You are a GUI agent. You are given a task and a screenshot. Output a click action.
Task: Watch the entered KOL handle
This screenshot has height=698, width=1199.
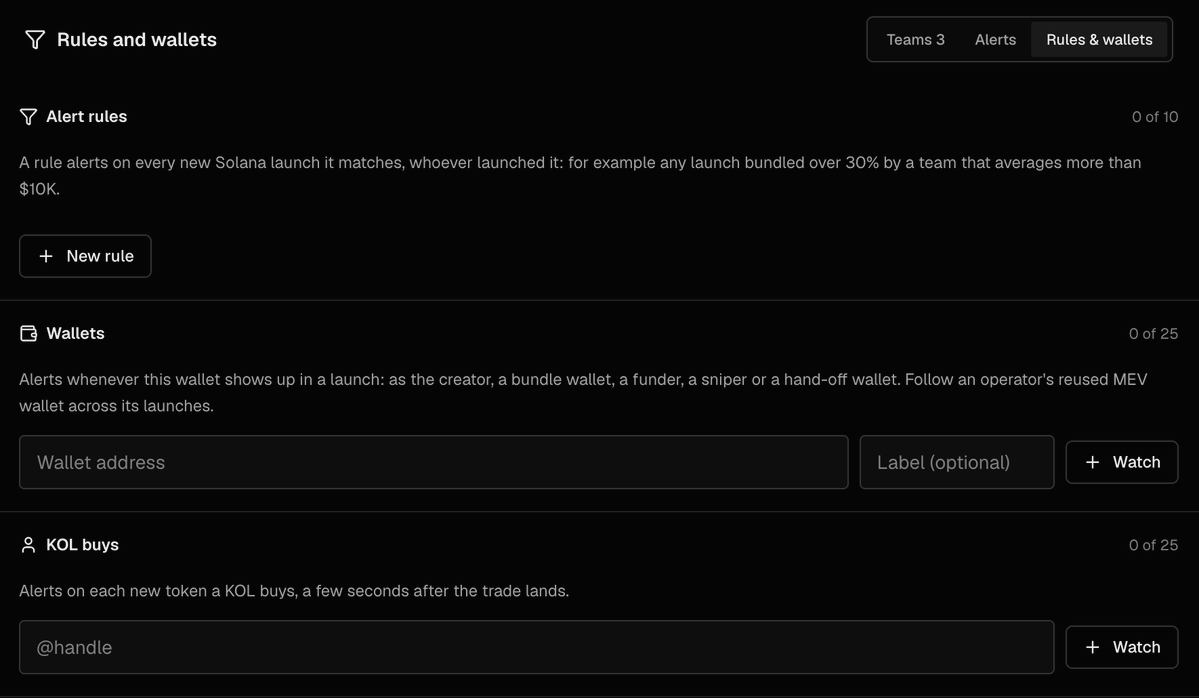click(1122, 648)
